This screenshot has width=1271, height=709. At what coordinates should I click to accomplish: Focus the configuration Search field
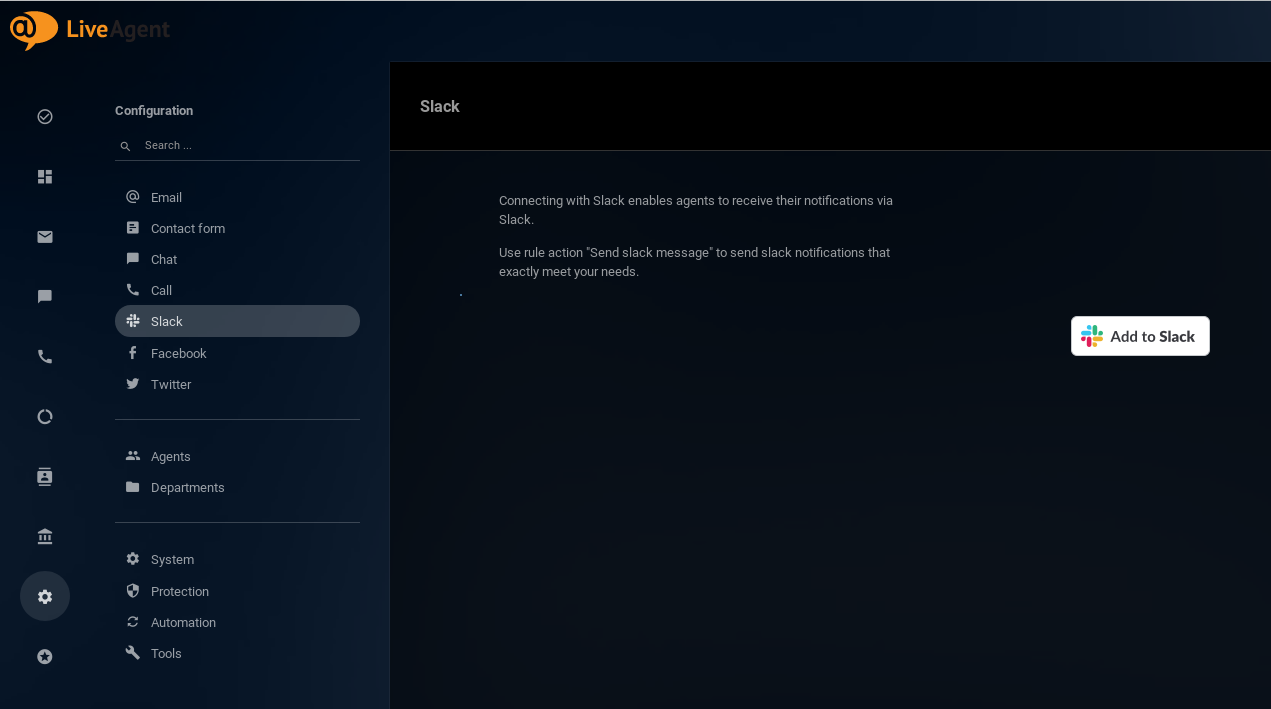(237, 146)
